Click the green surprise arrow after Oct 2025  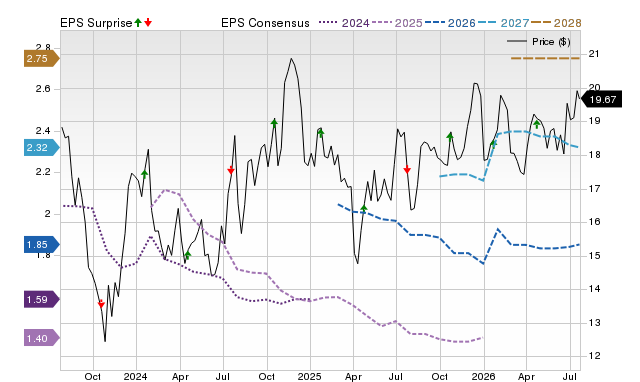click(450, 136)
